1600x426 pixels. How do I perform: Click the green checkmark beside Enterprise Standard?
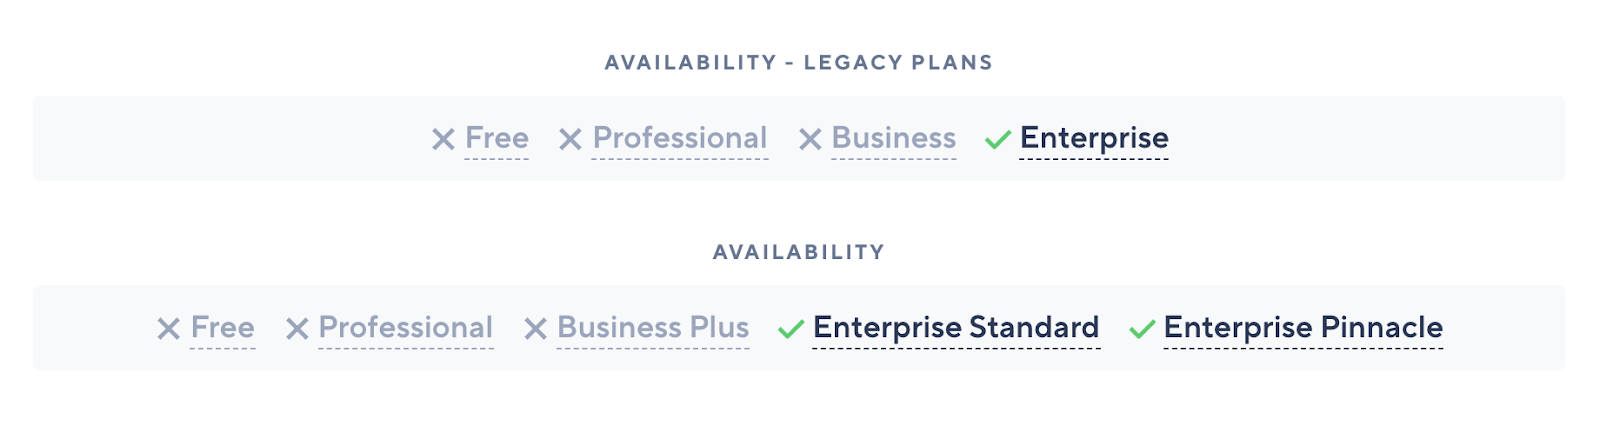pos(791,329)
